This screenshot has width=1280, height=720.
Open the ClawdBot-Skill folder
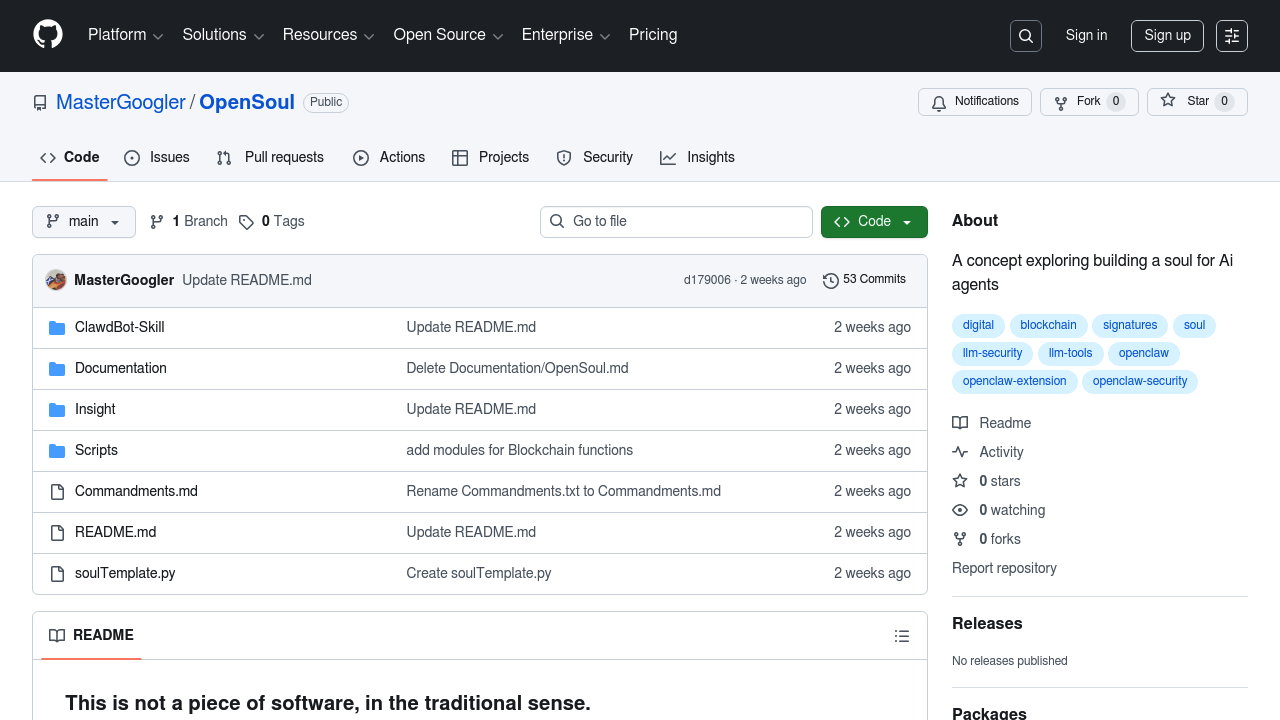tap(119, 327)
